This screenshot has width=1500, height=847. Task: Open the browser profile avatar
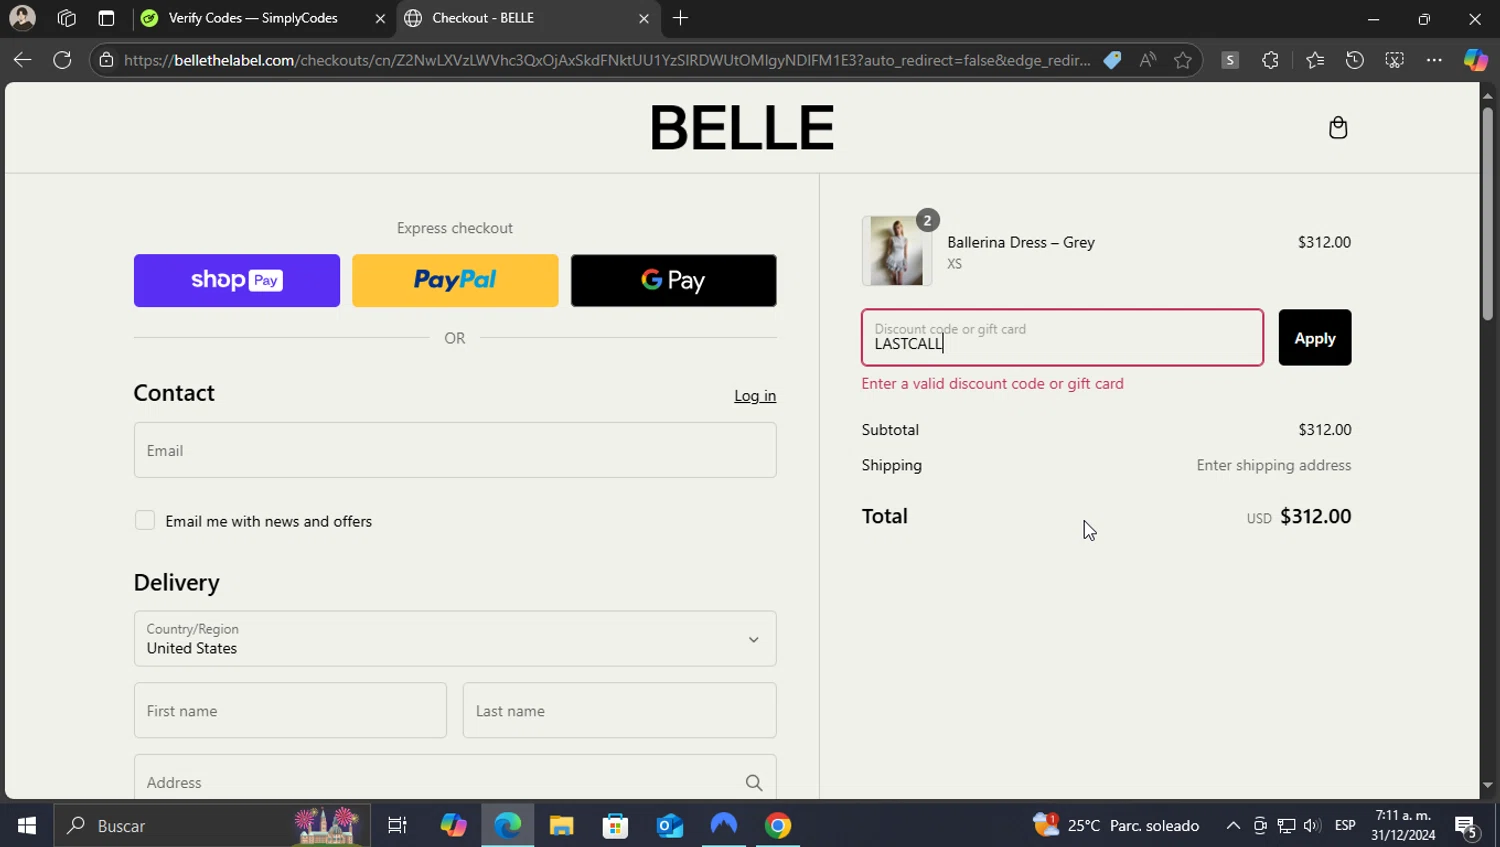pos(22,18)
